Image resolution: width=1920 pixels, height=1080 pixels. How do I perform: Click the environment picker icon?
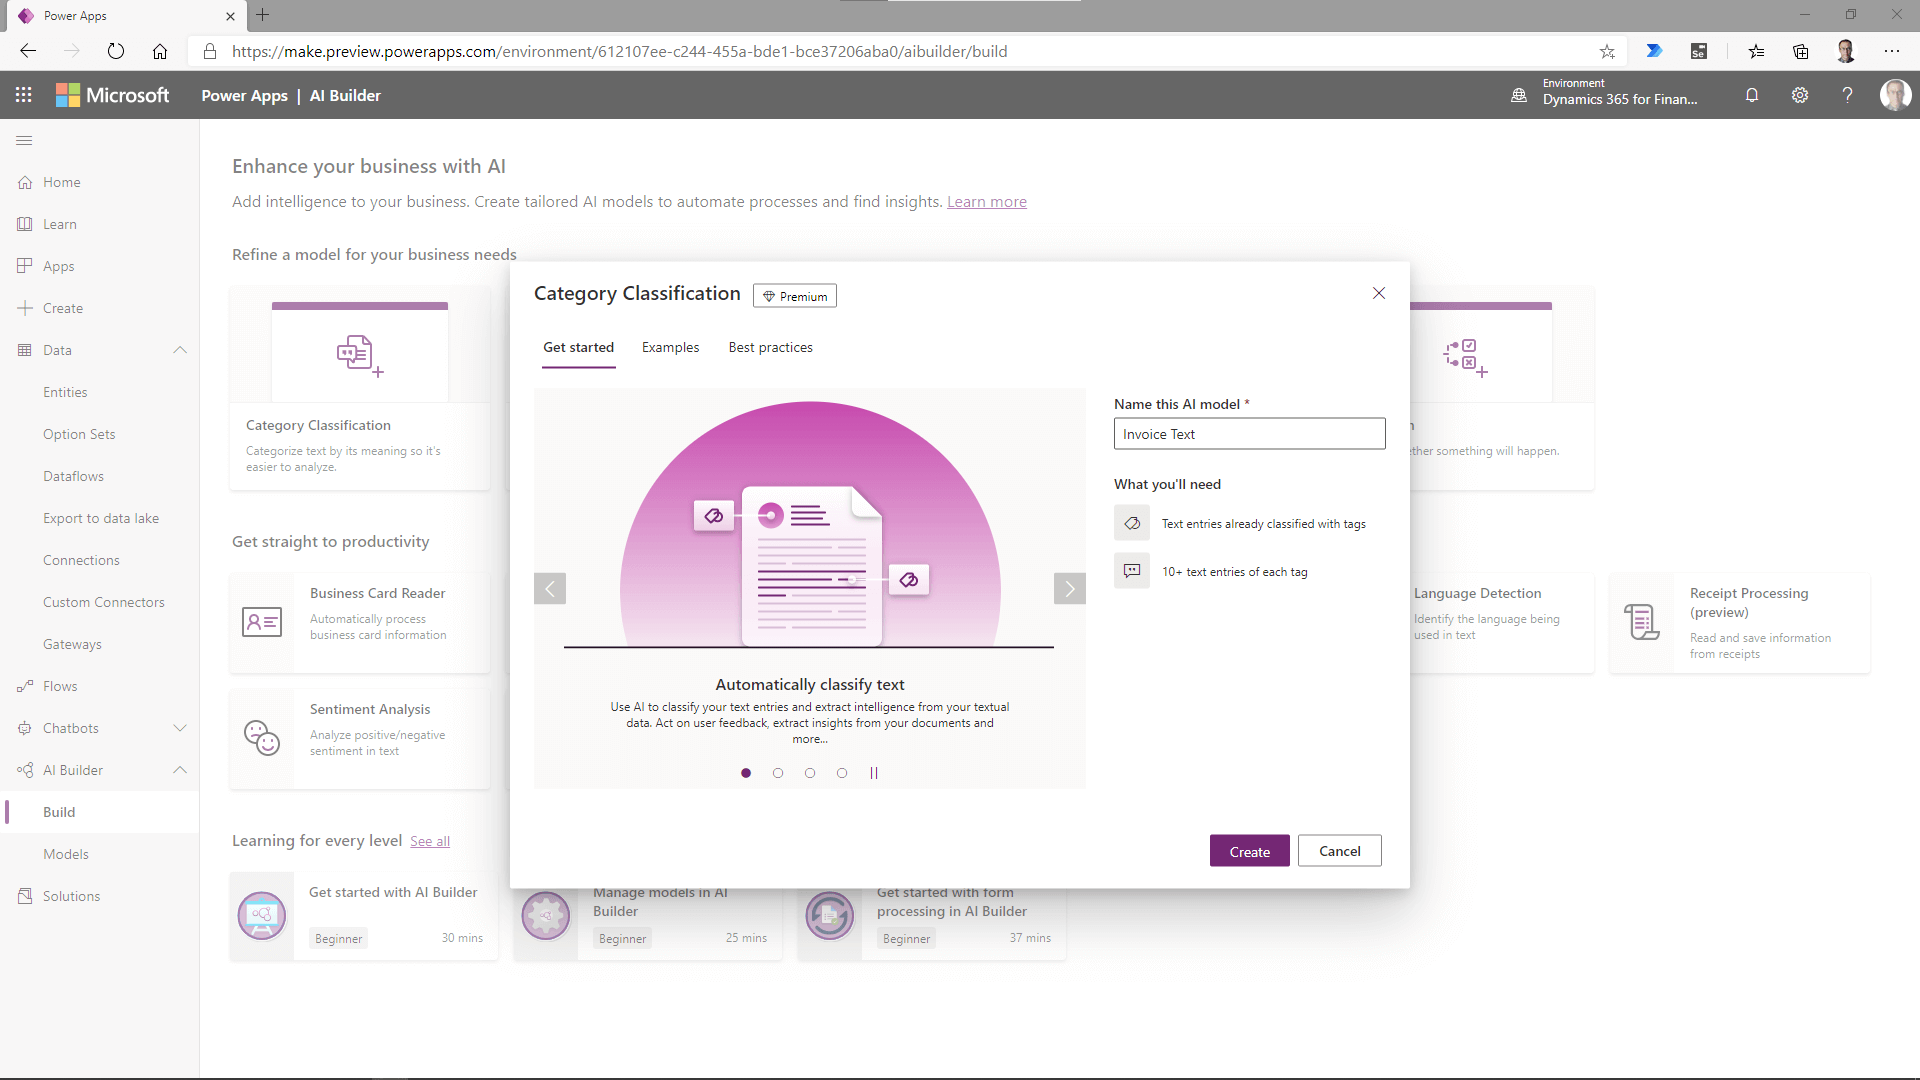click(1519, 95)
